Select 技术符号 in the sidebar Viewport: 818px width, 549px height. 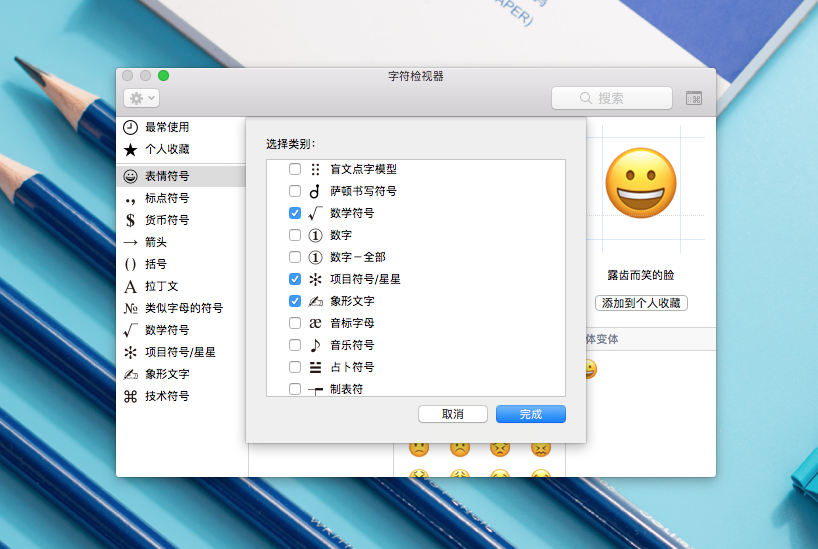coord(183,396)
